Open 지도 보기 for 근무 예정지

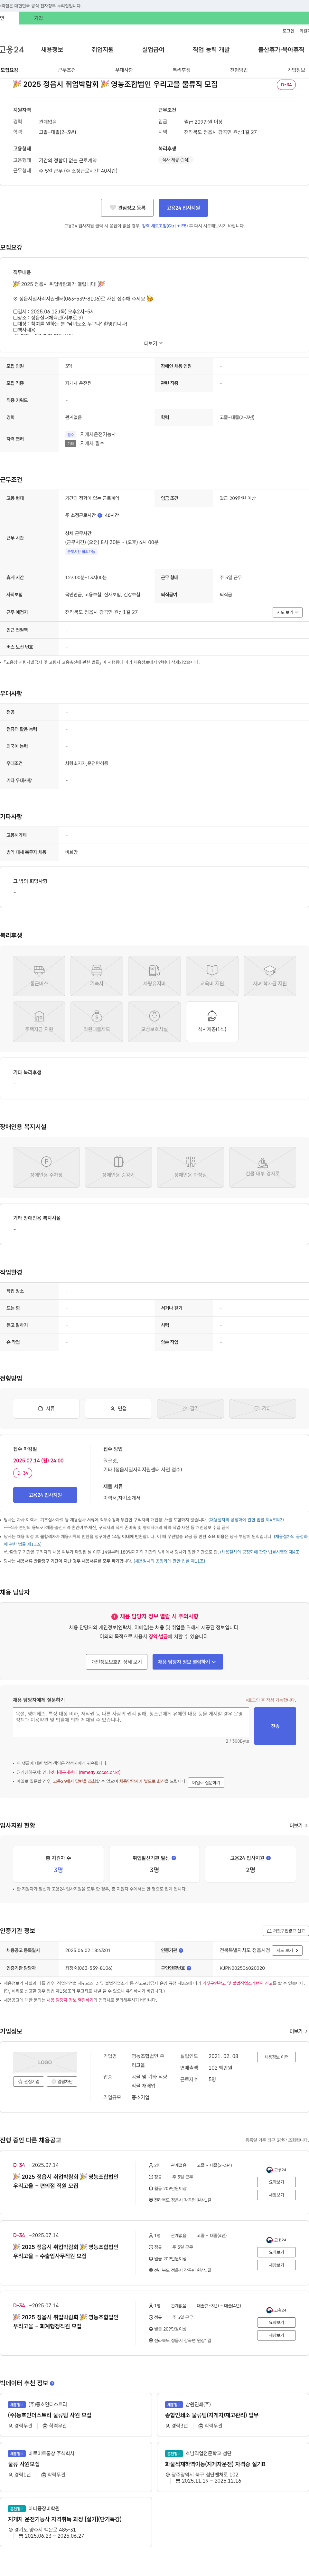[288, 612]
